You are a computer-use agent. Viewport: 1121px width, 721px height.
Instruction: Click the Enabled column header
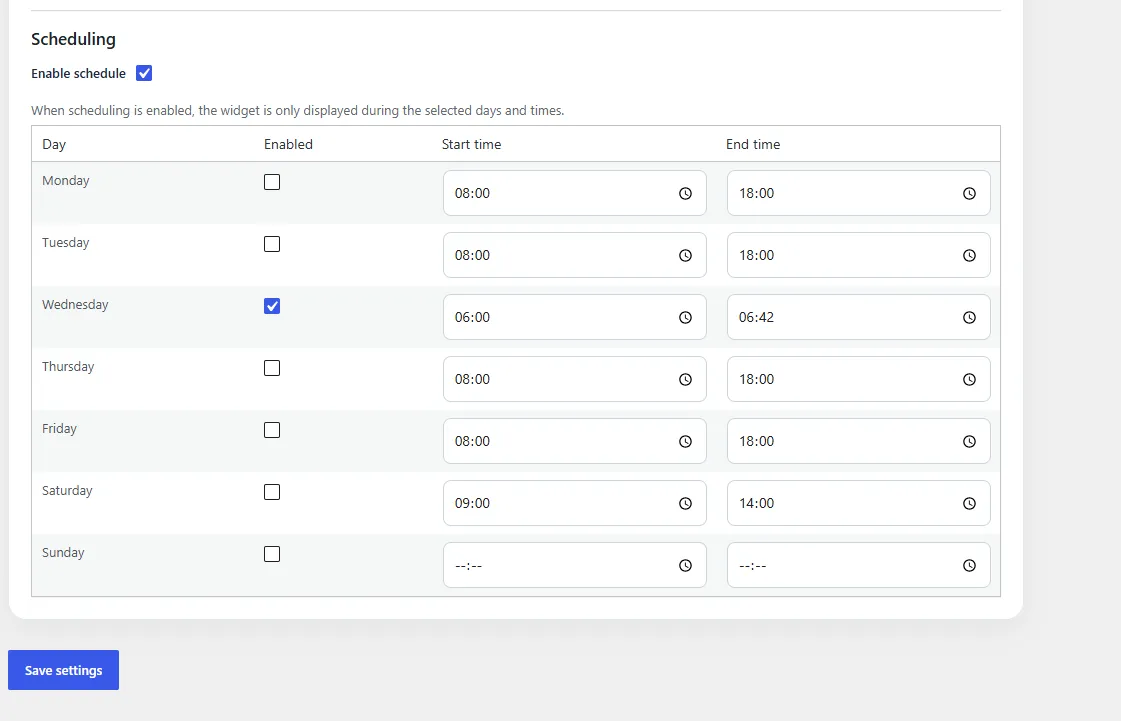click(x=288, y=144)
